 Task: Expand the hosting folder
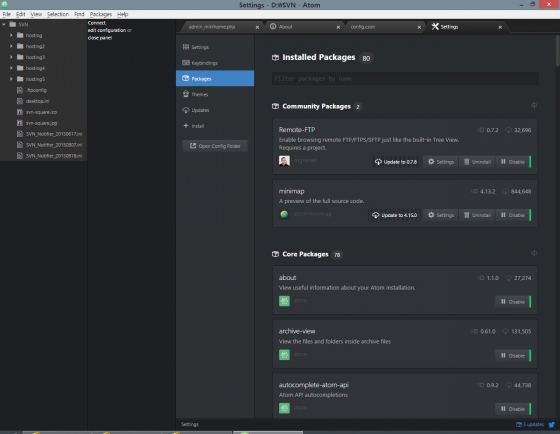tap(11, 35)
